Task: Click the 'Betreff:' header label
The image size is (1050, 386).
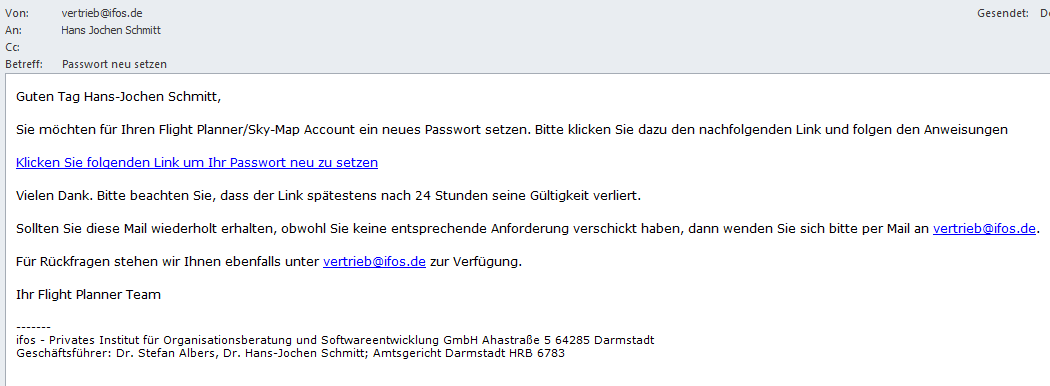Action: coord(24,64)
